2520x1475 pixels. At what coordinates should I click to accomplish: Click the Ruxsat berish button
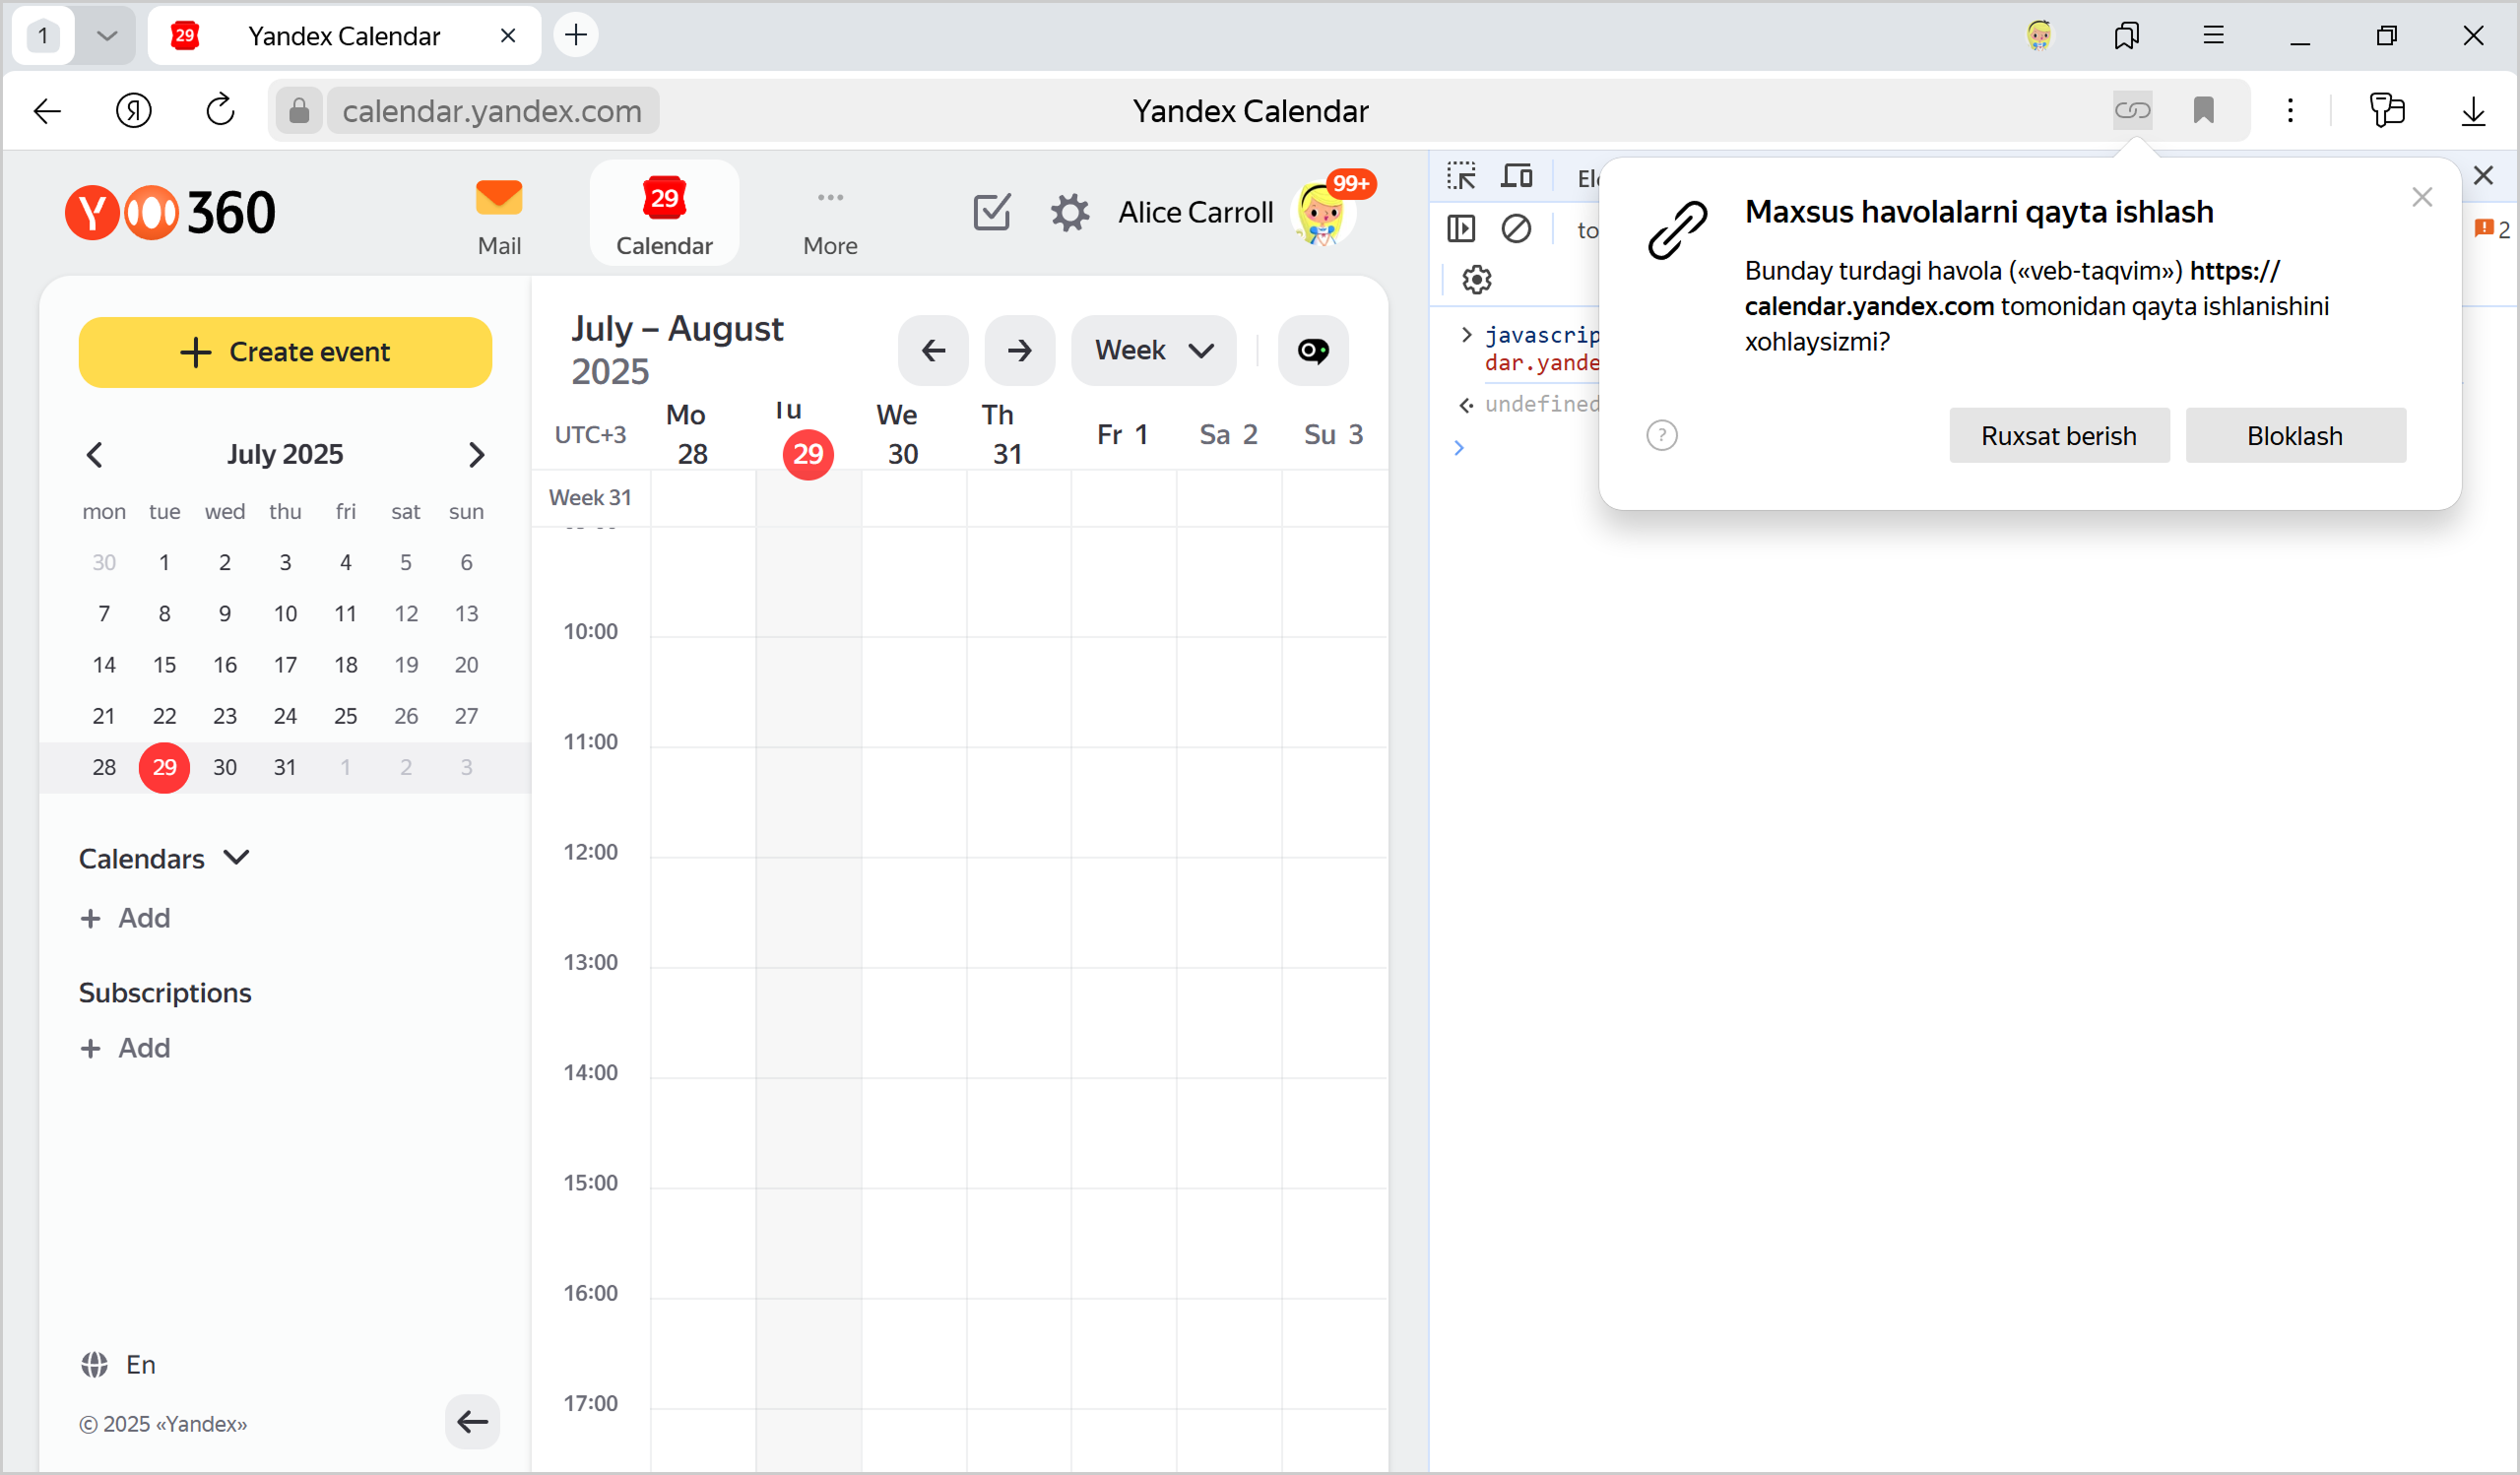(2058, 436)
